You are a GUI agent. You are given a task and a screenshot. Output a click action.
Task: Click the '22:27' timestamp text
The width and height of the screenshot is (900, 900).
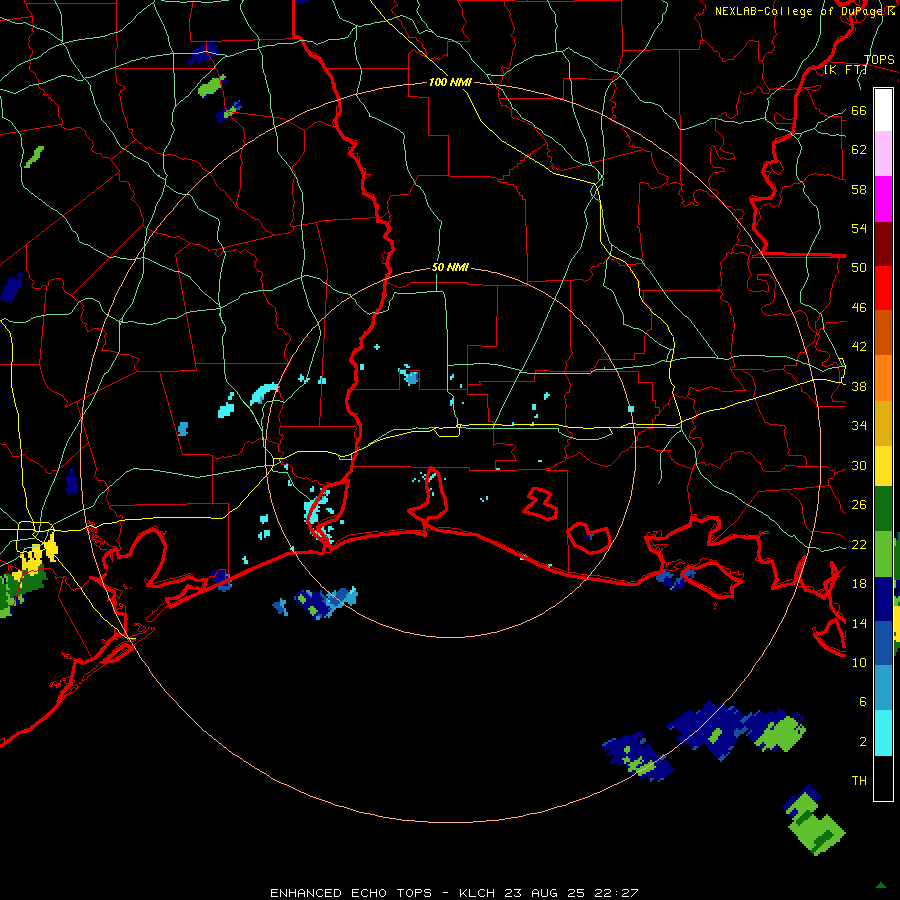[617, 893]
